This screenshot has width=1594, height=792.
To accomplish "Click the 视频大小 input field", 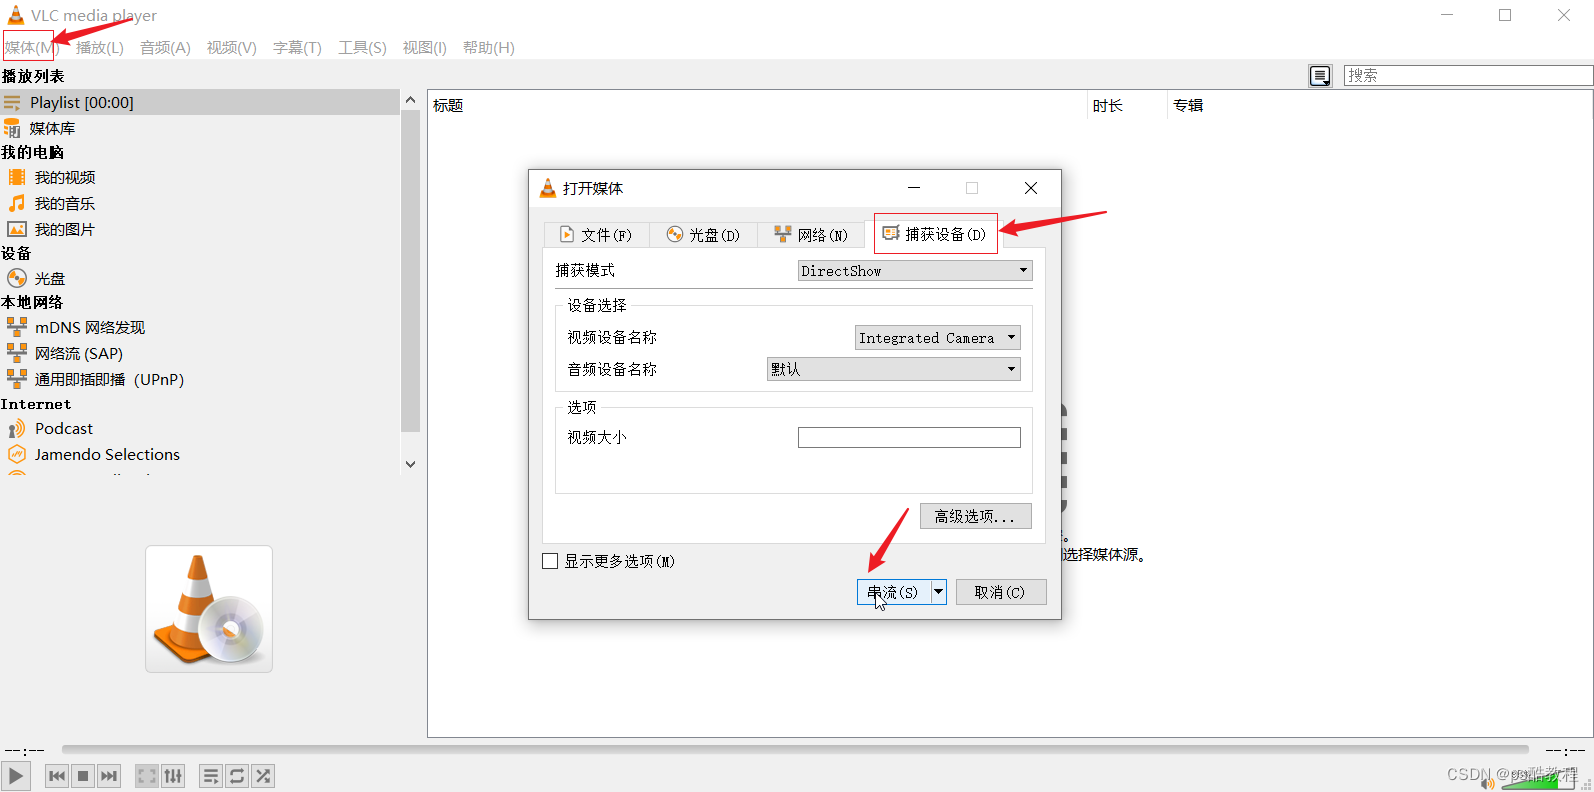I will 909,437.
